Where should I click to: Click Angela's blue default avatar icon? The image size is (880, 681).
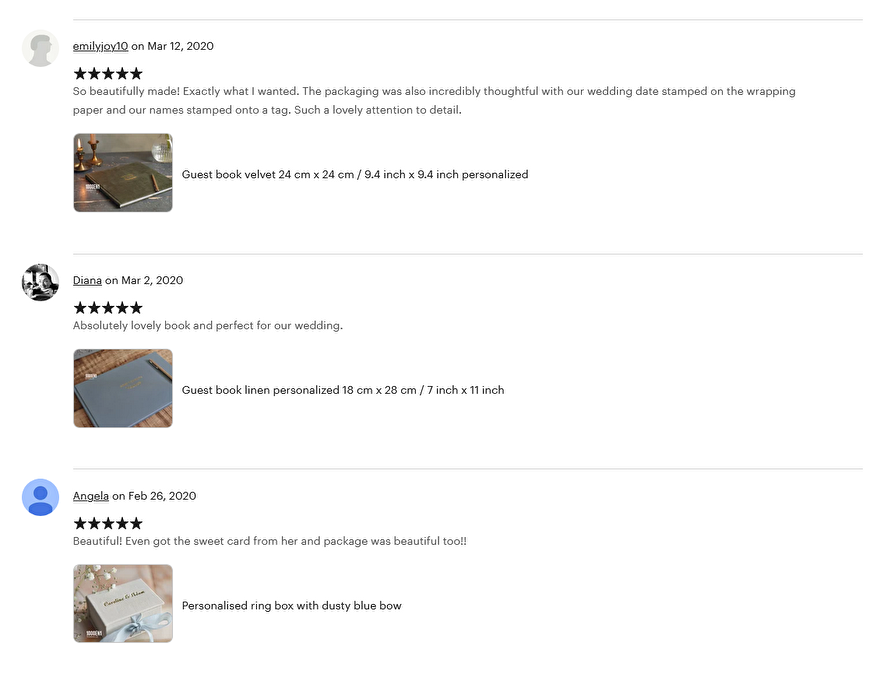tap(40, 497)
